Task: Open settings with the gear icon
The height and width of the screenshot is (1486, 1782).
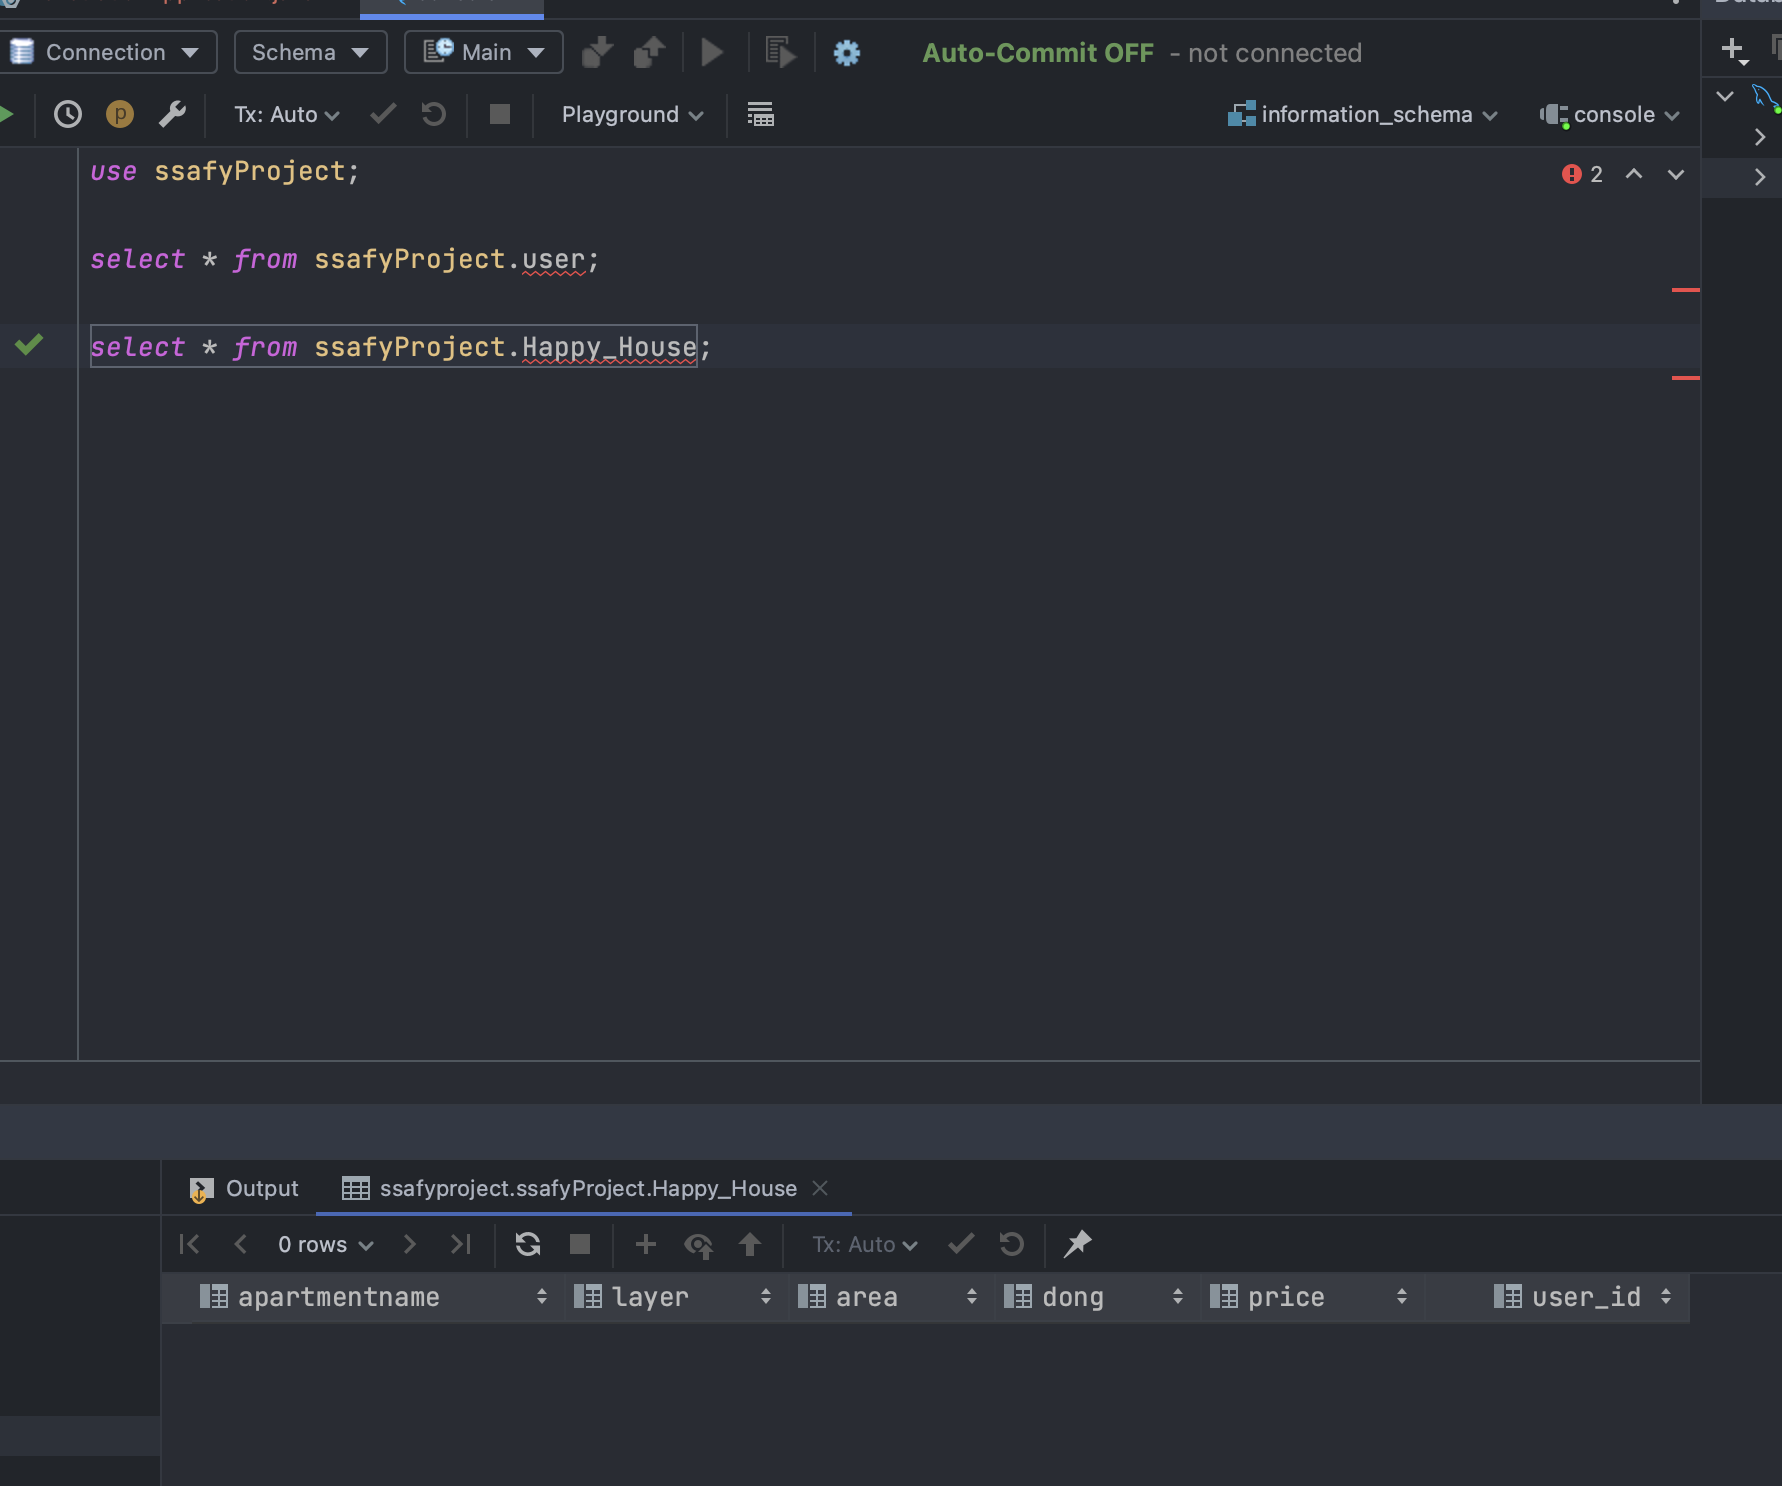Action: (846, 53)
